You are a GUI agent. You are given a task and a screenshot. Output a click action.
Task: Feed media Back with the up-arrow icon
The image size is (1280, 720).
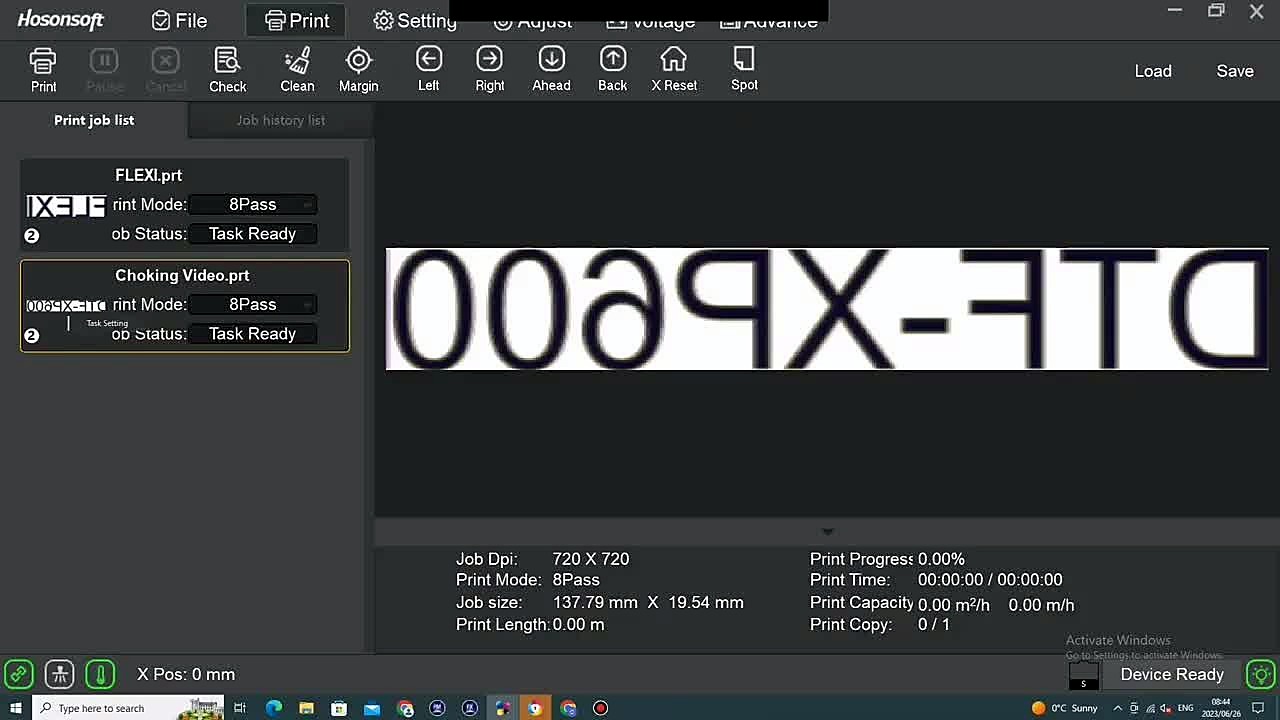[613, 69]
